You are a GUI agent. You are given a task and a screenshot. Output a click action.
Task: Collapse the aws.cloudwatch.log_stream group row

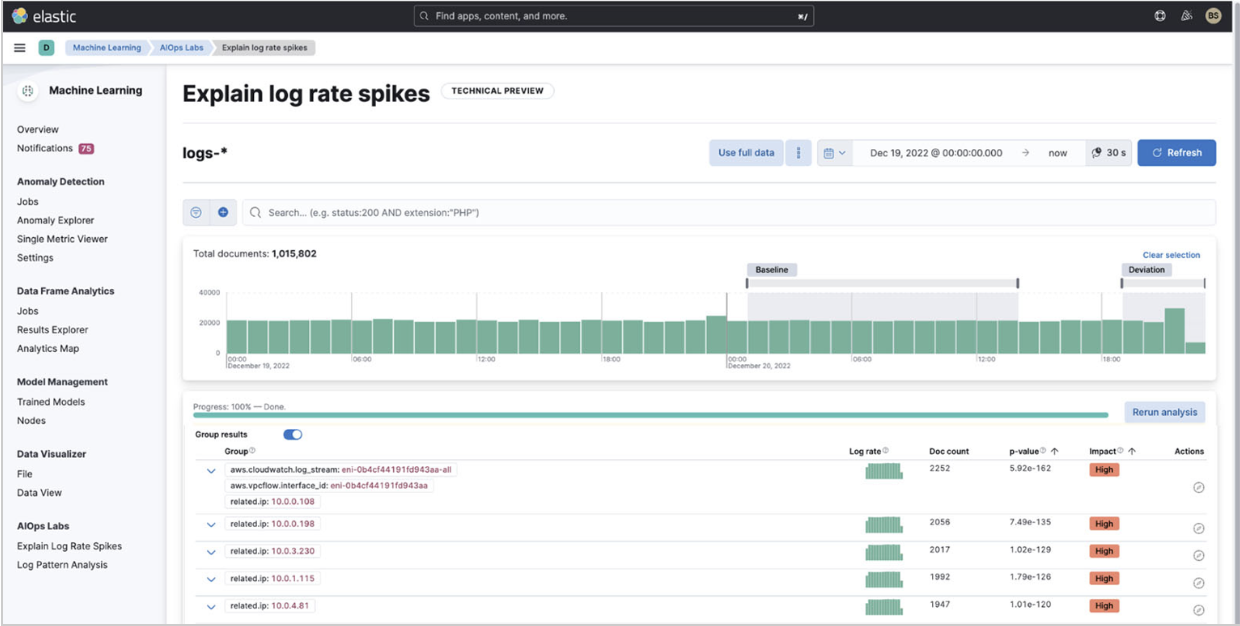(x=210, y=468)
